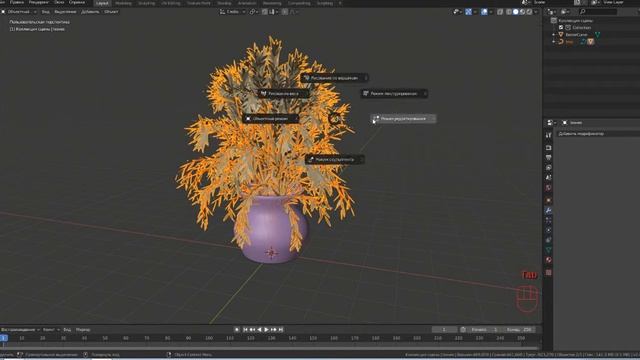640x360 pixels.
Task: Switch to the Modeling workspace tab
Action: coord(123,3)
